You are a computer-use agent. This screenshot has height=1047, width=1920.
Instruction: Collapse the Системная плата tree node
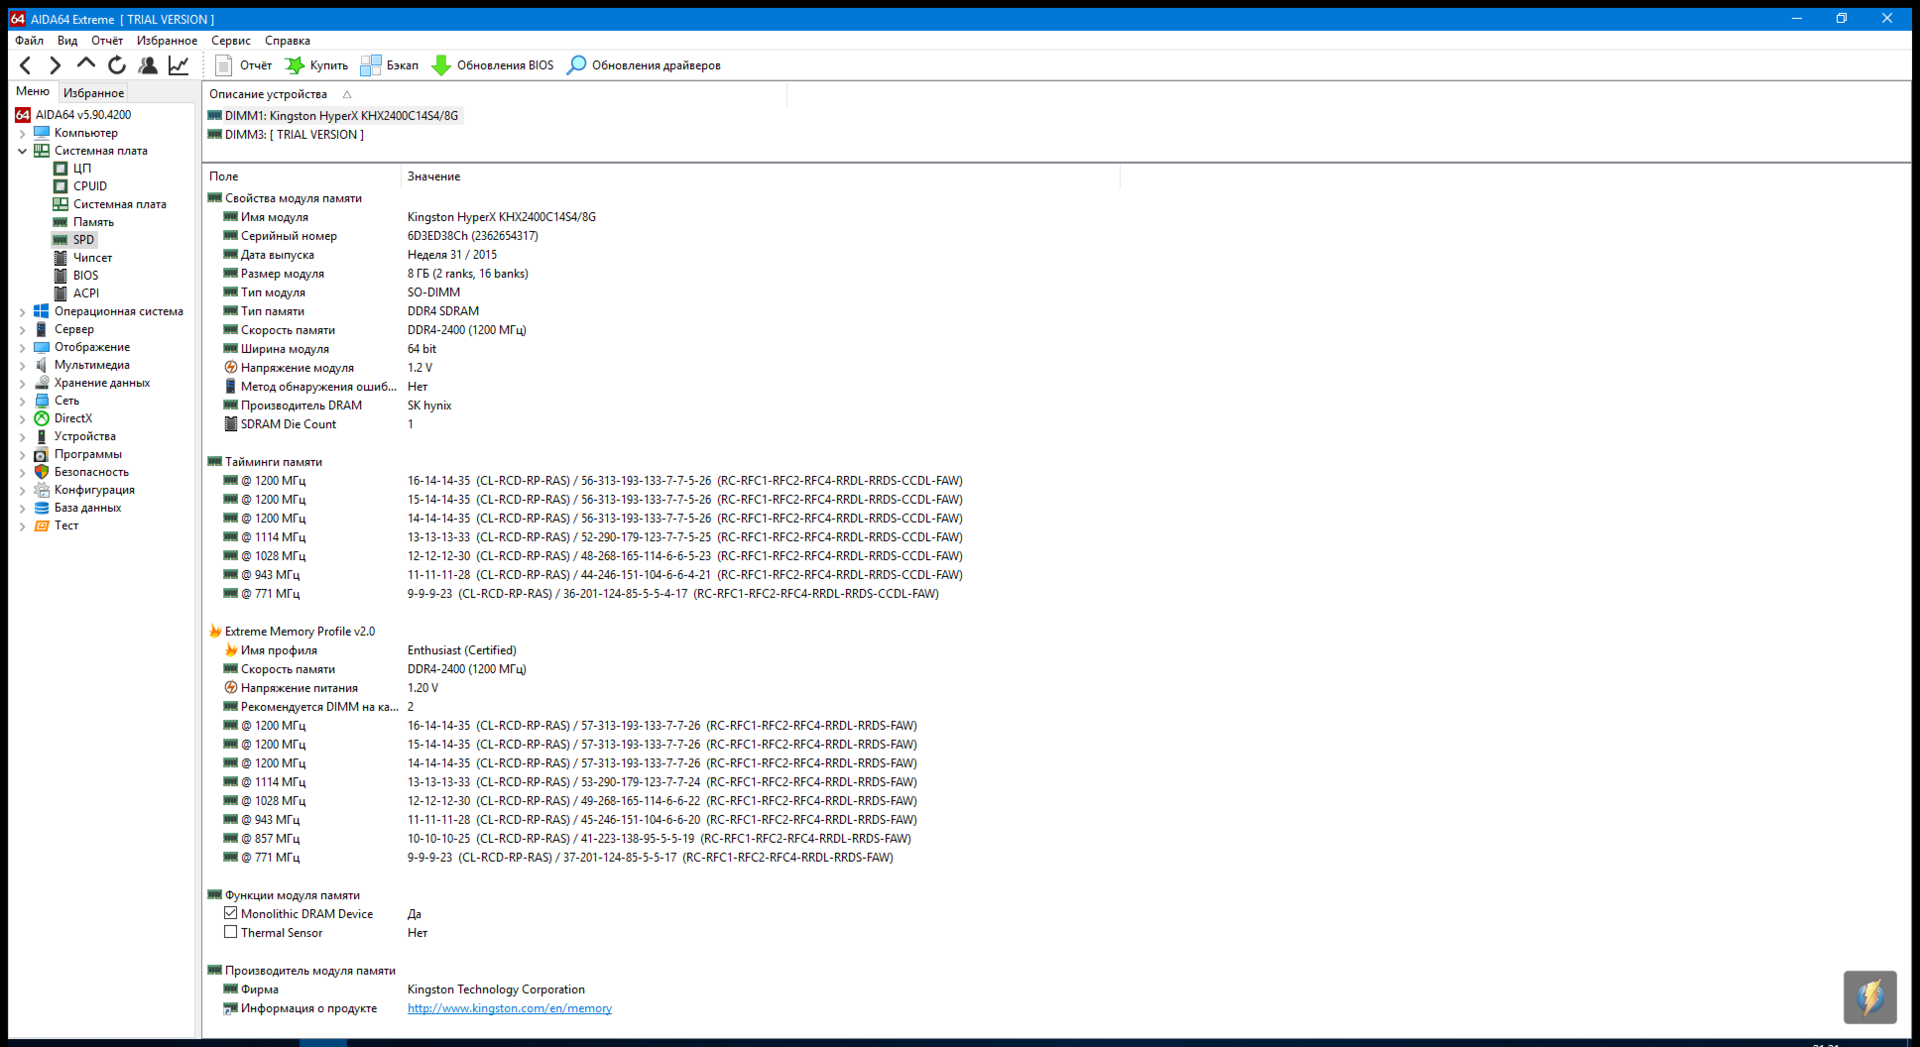[22, 151]
